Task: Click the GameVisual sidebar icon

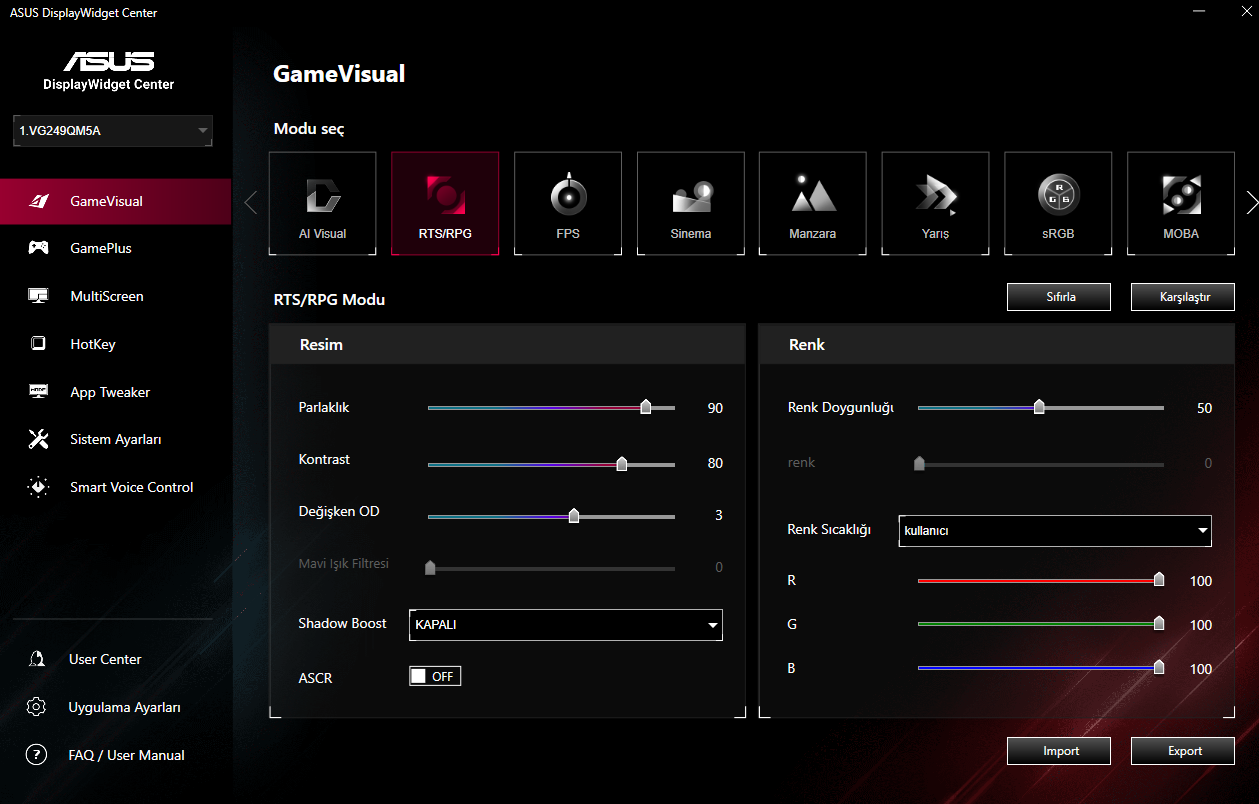Action: tap(38, 201)
